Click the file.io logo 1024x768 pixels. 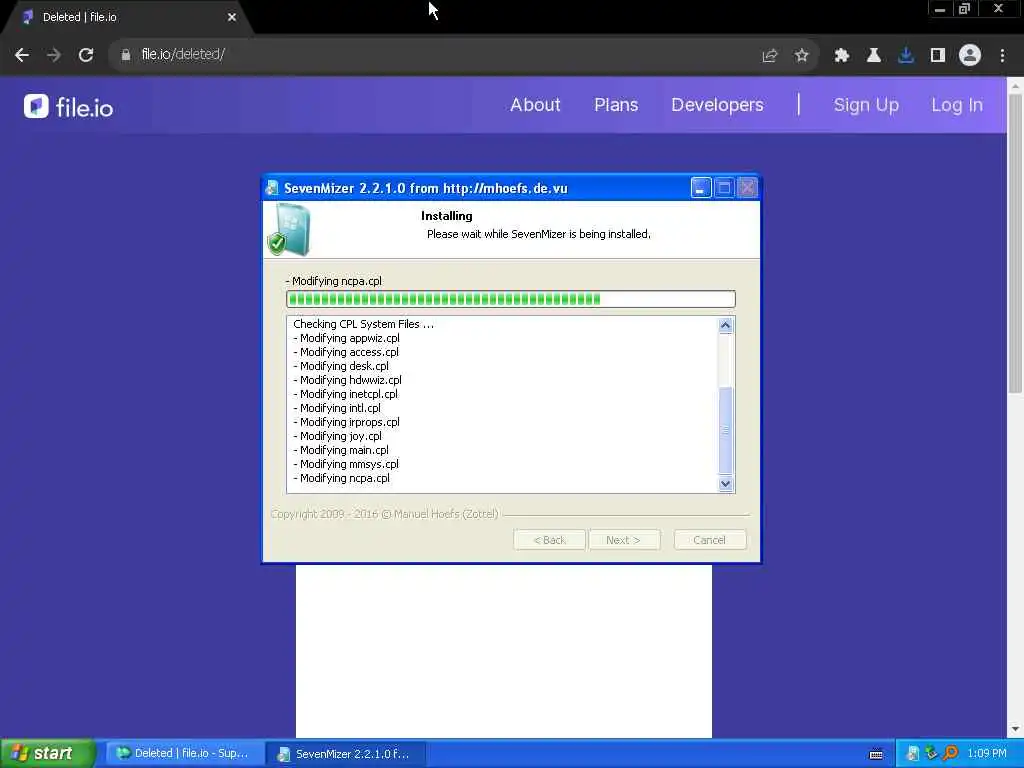coord(69,106)
